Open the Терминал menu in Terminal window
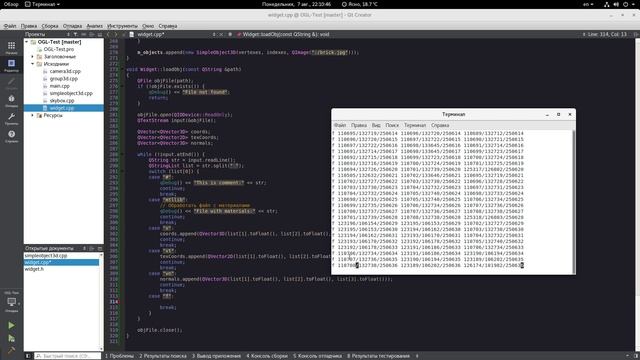The image size is (640, 360). (415, 125)
